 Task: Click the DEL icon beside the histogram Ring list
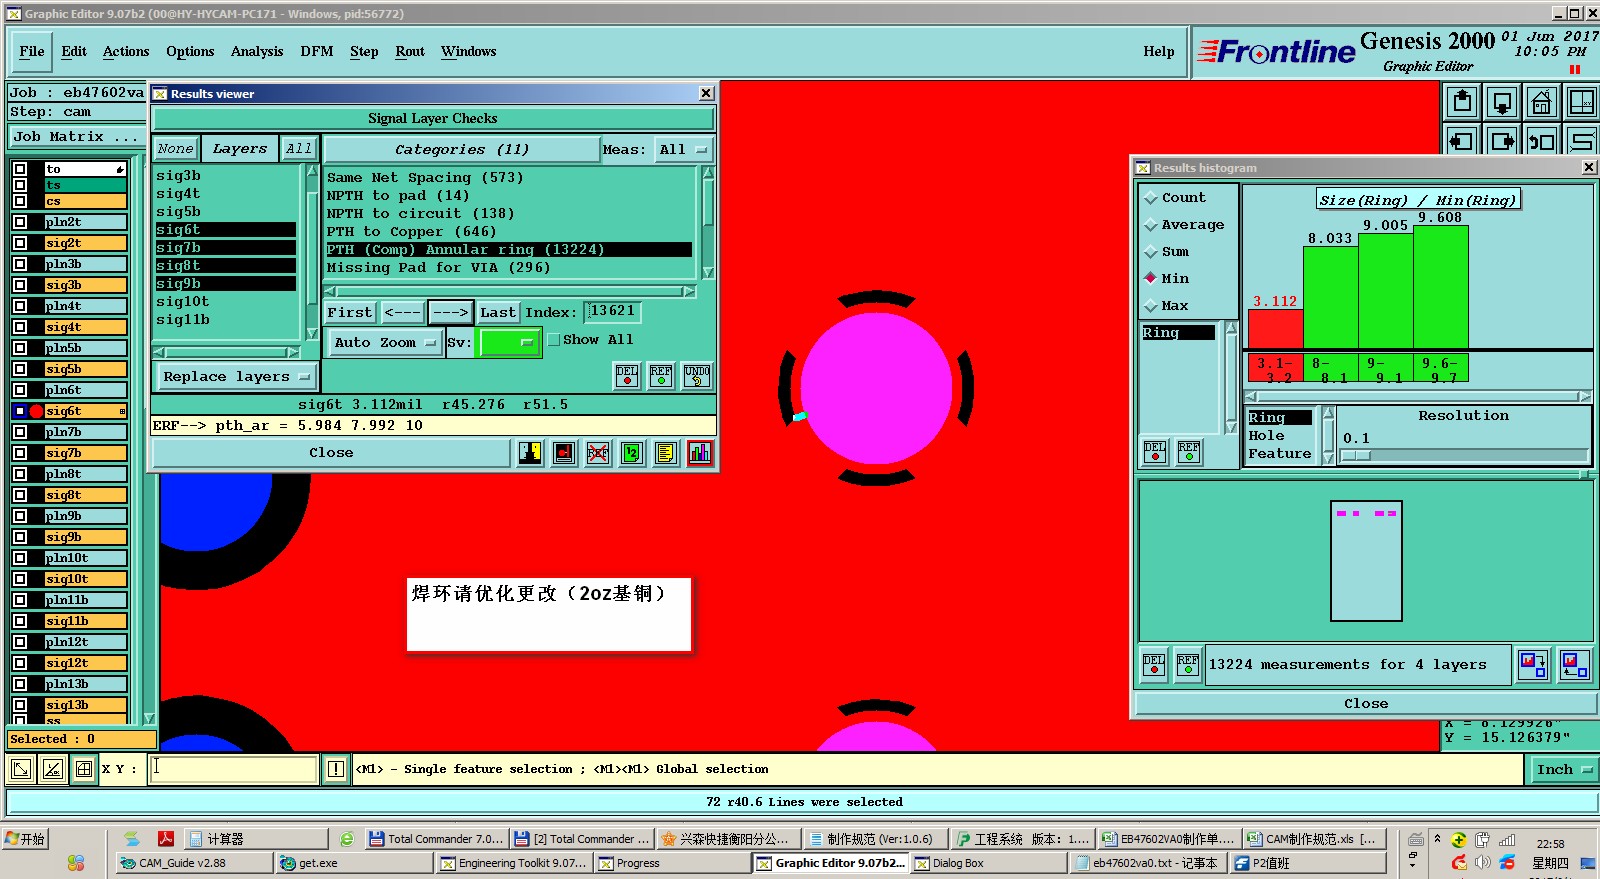click(1155, 452)
